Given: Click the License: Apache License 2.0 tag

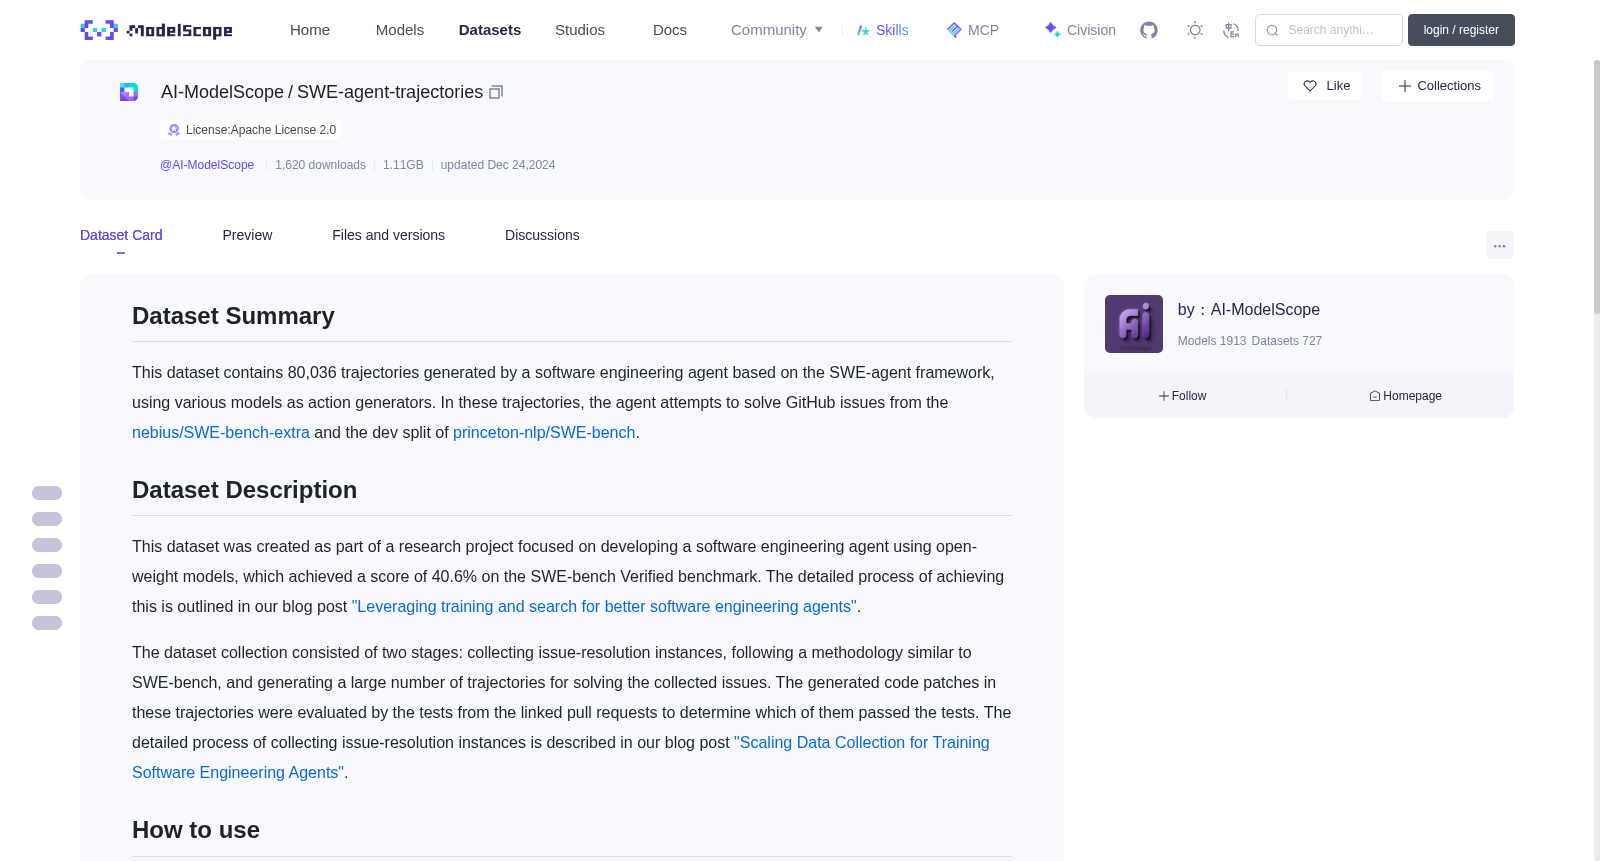Looking at the screenshot, I should pos(251,130).
